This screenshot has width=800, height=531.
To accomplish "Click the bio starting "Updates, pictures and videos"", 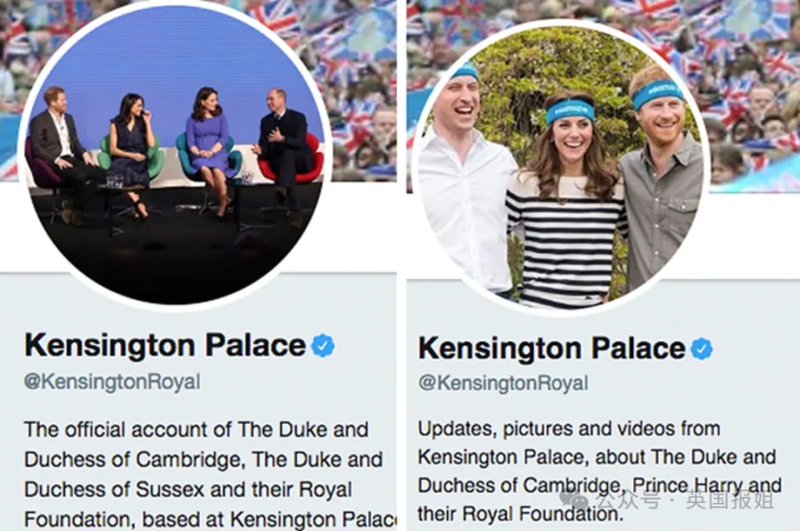I will (x=599, y=471).
